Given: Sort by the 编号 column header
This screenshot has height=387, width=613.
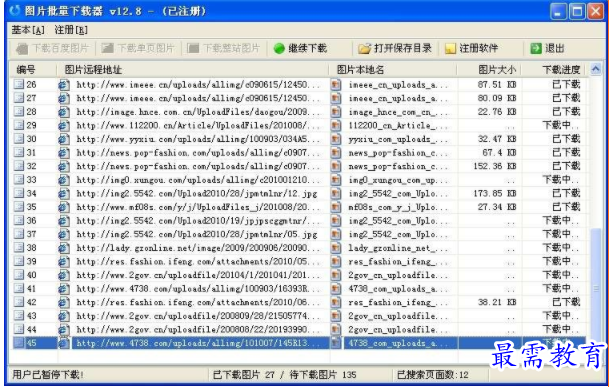Looking at the screenshot, I should pos(26,70).
